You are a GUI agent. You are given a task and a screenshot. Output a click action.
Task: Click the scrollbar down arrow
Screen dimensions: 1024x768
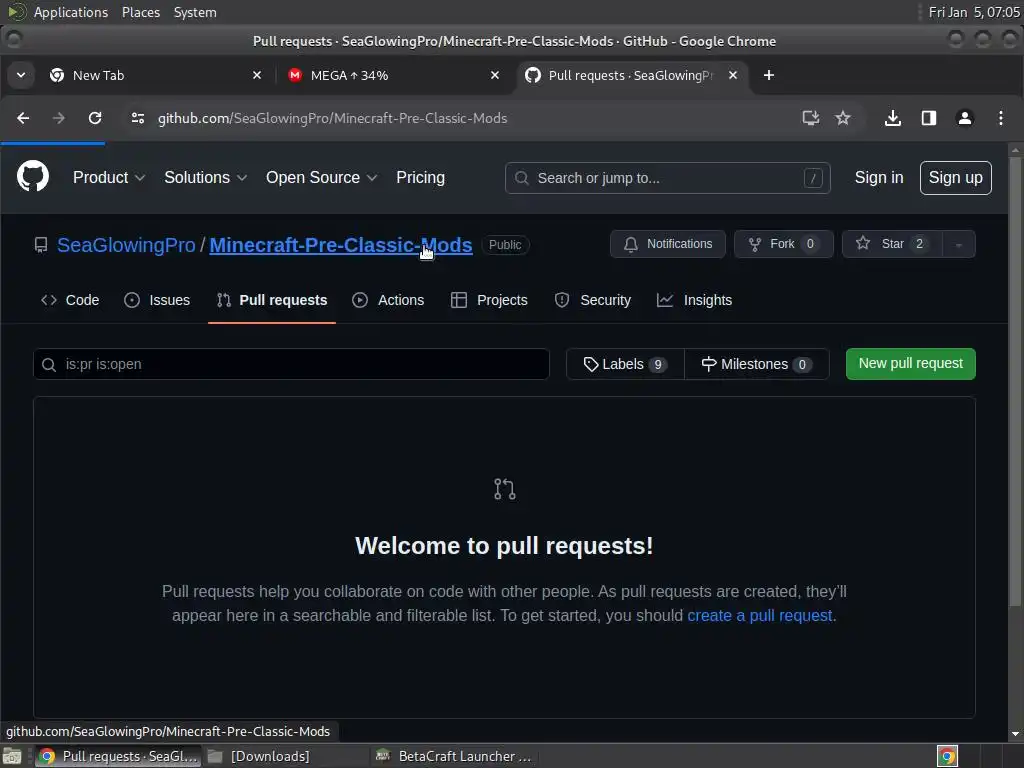tap(1016, 735)
